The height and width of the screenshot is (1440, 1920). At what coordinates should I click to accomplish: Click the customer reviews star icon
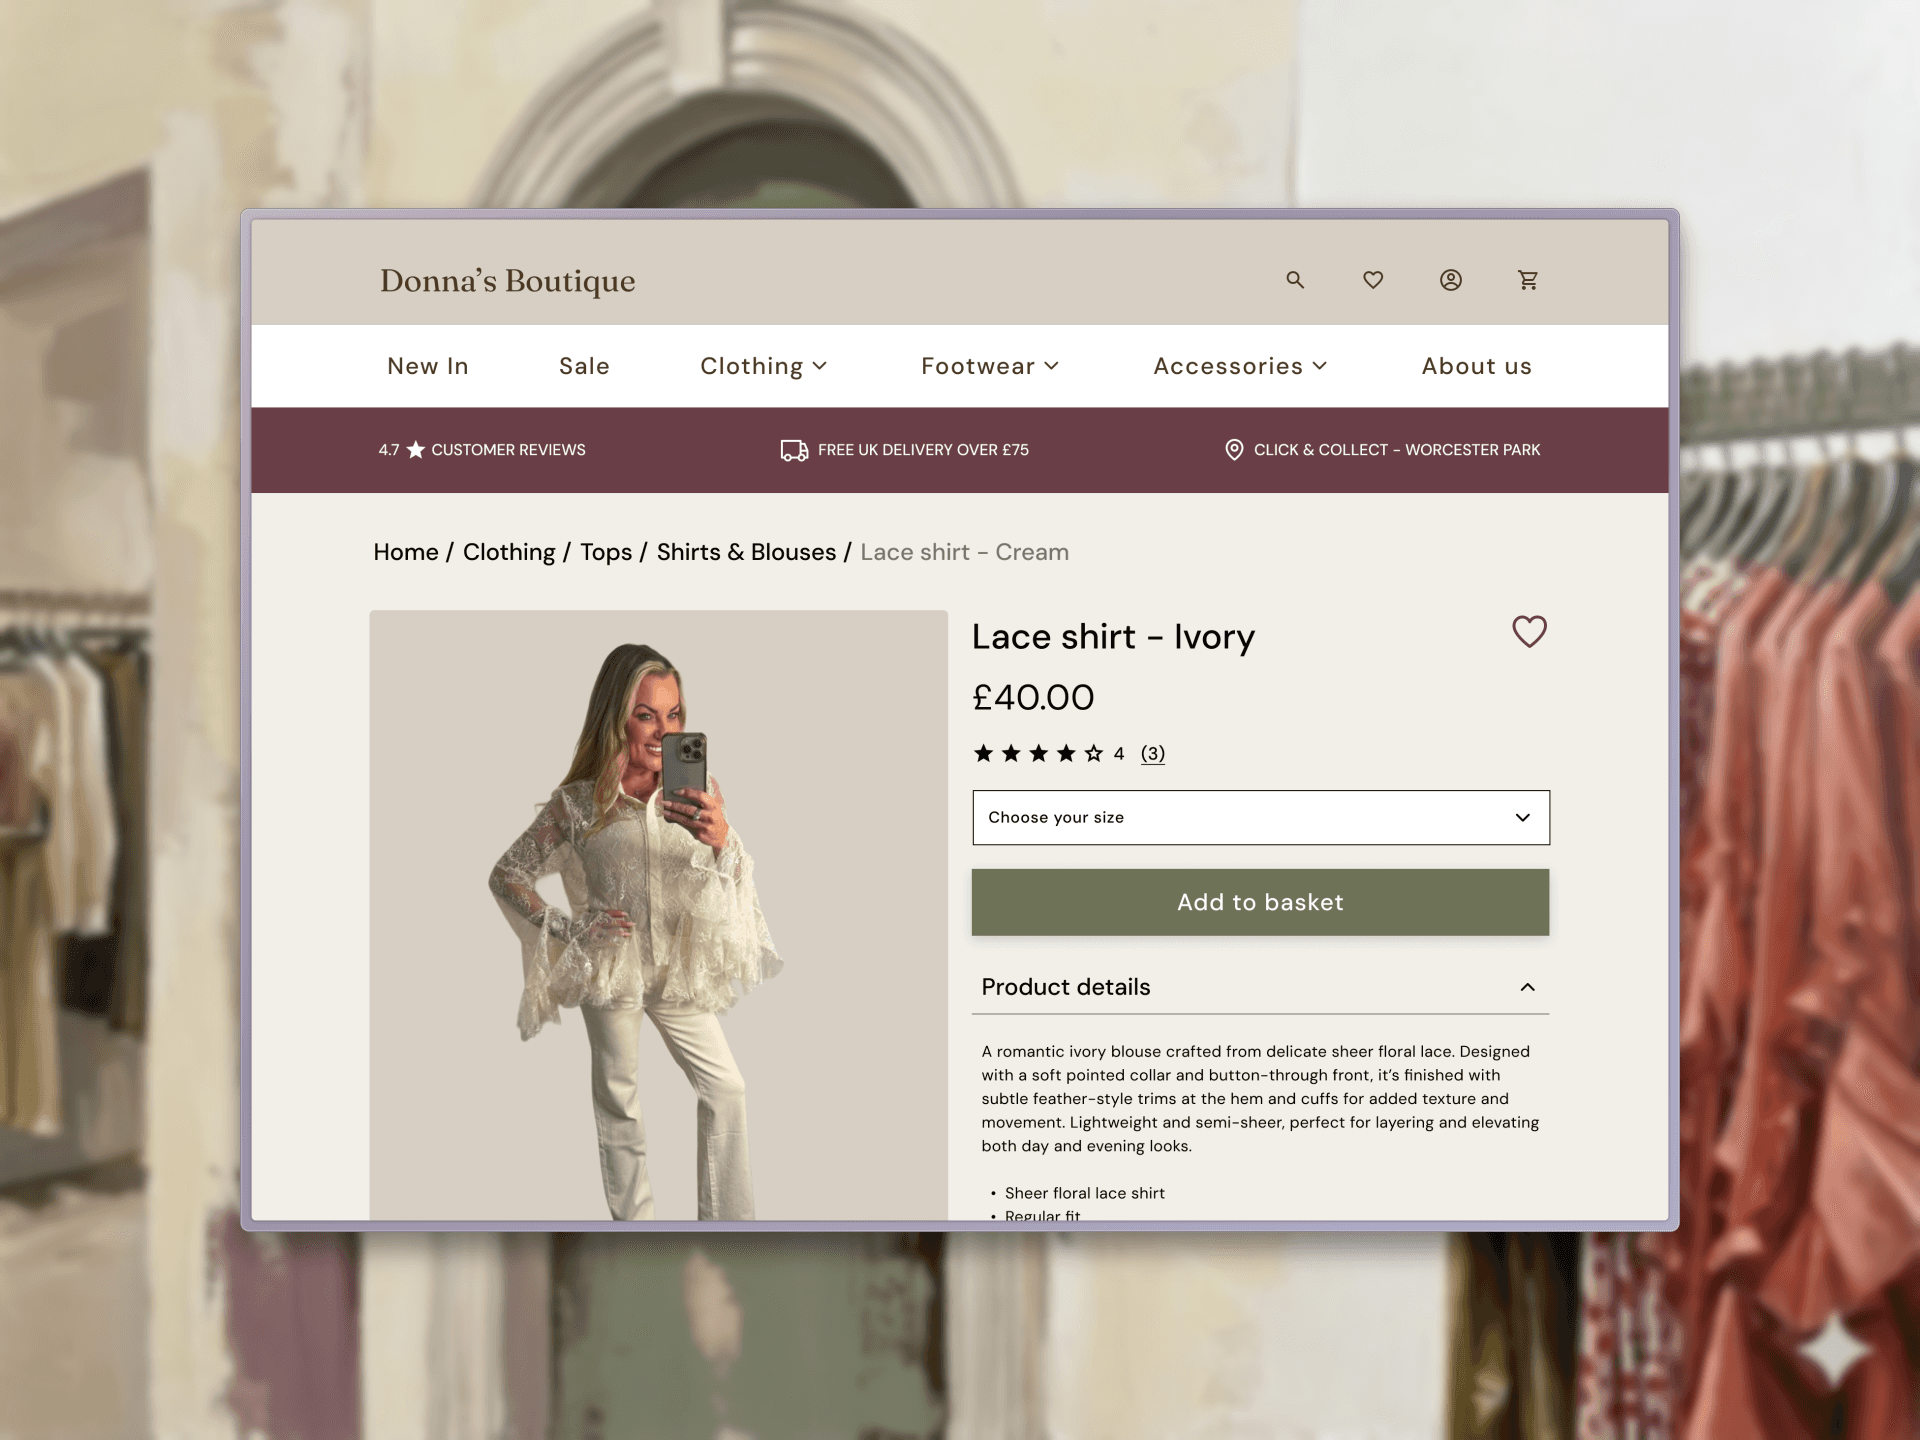pyautogui.click(x=416, y=450)
